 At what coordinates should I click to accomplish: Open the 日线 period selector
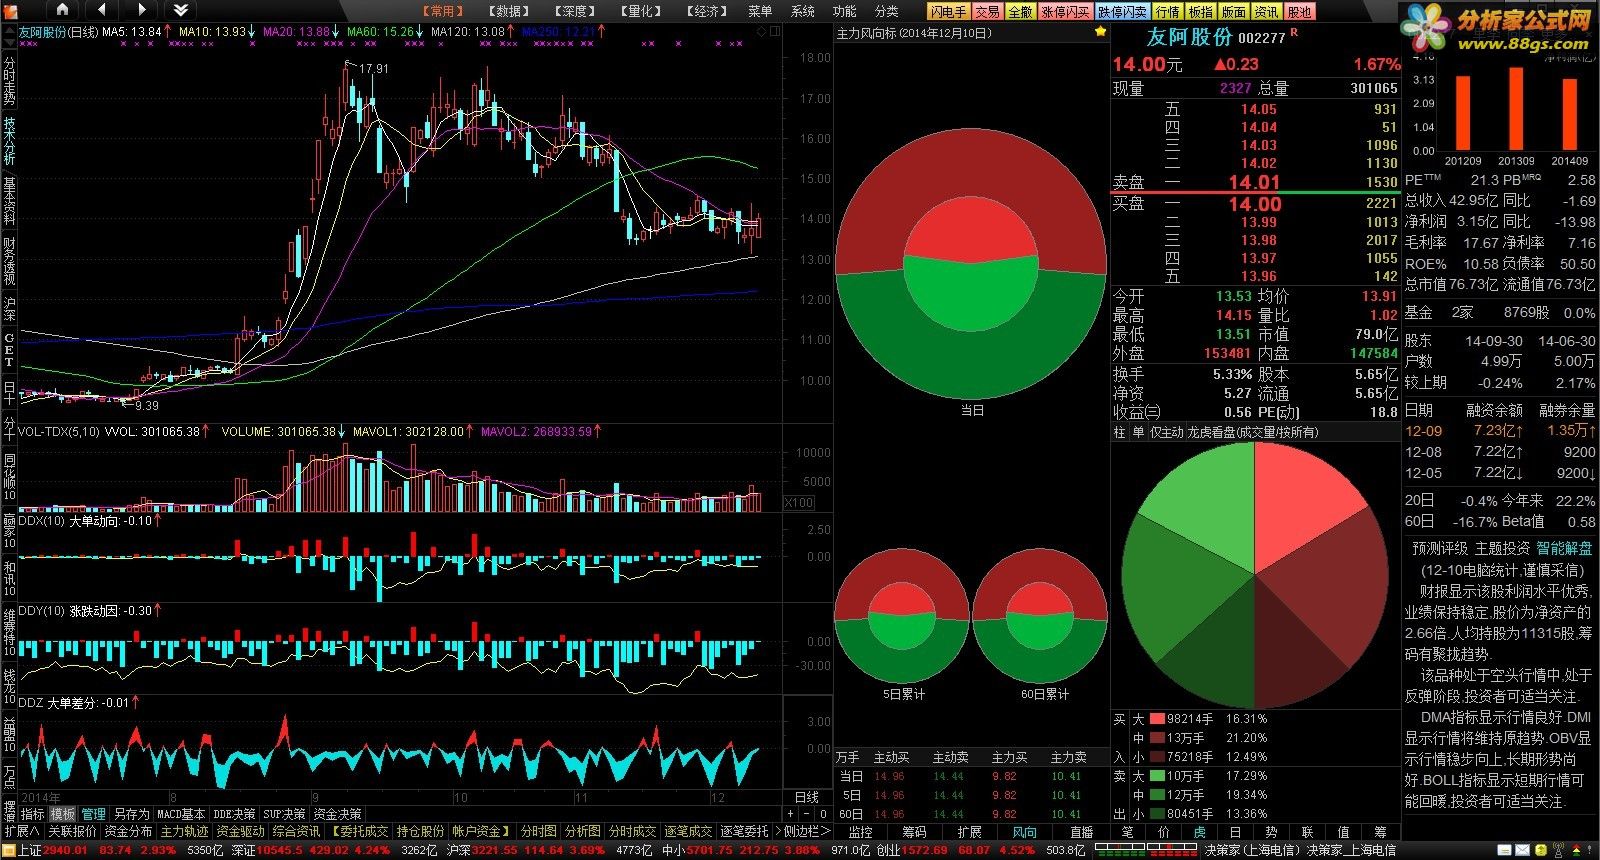[x=807, y=797]
